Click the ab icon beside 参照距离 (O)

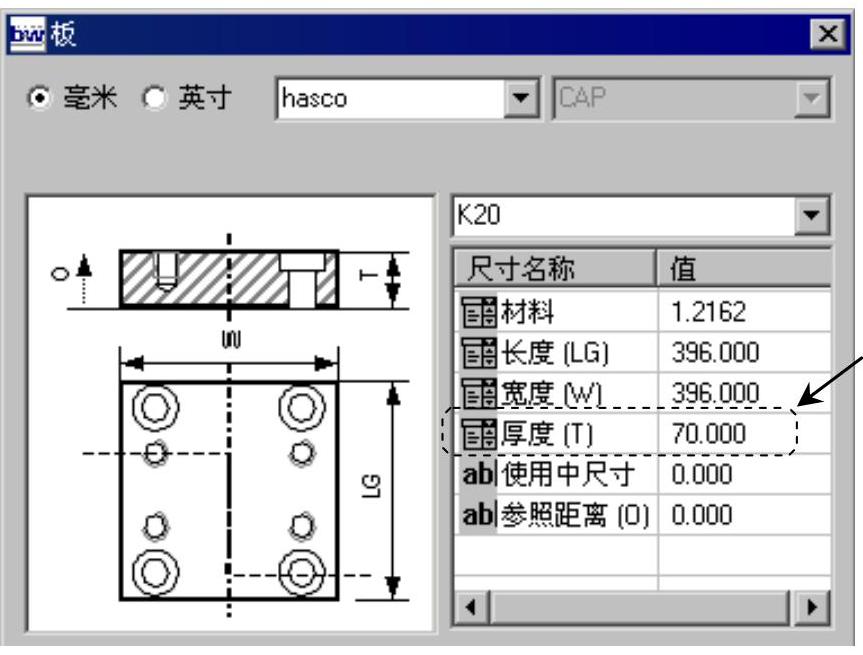tap(478, 515)
